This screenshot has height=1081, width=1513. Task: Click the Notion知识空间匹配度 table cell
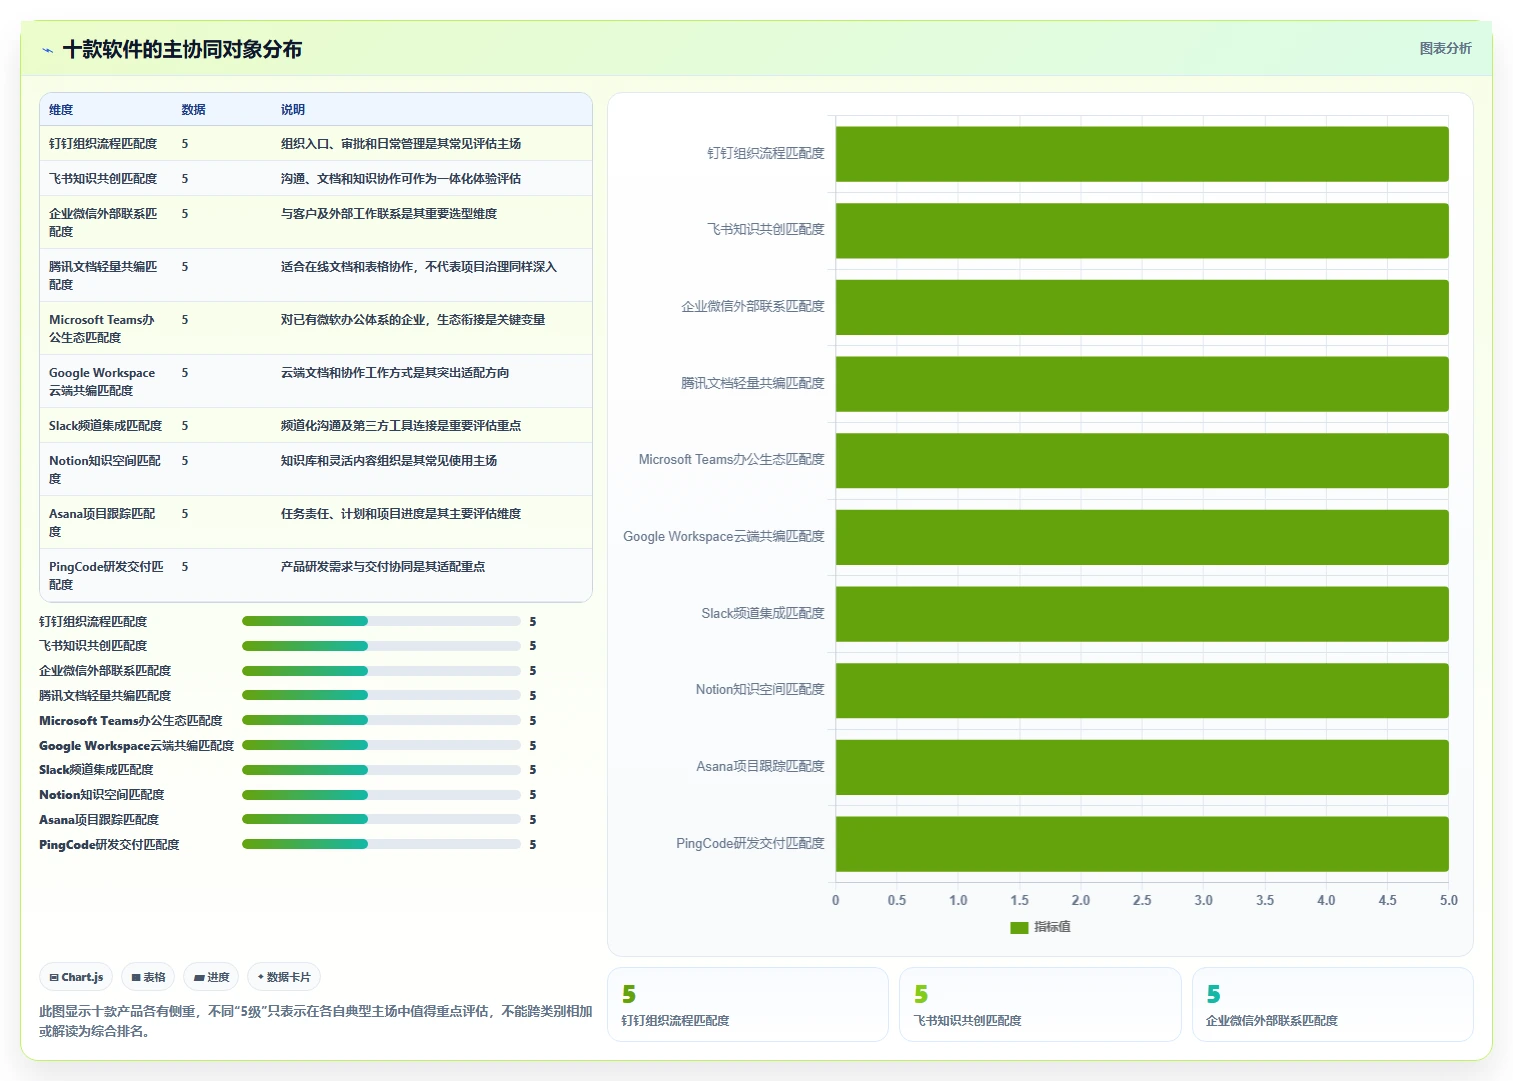point(105,469)
